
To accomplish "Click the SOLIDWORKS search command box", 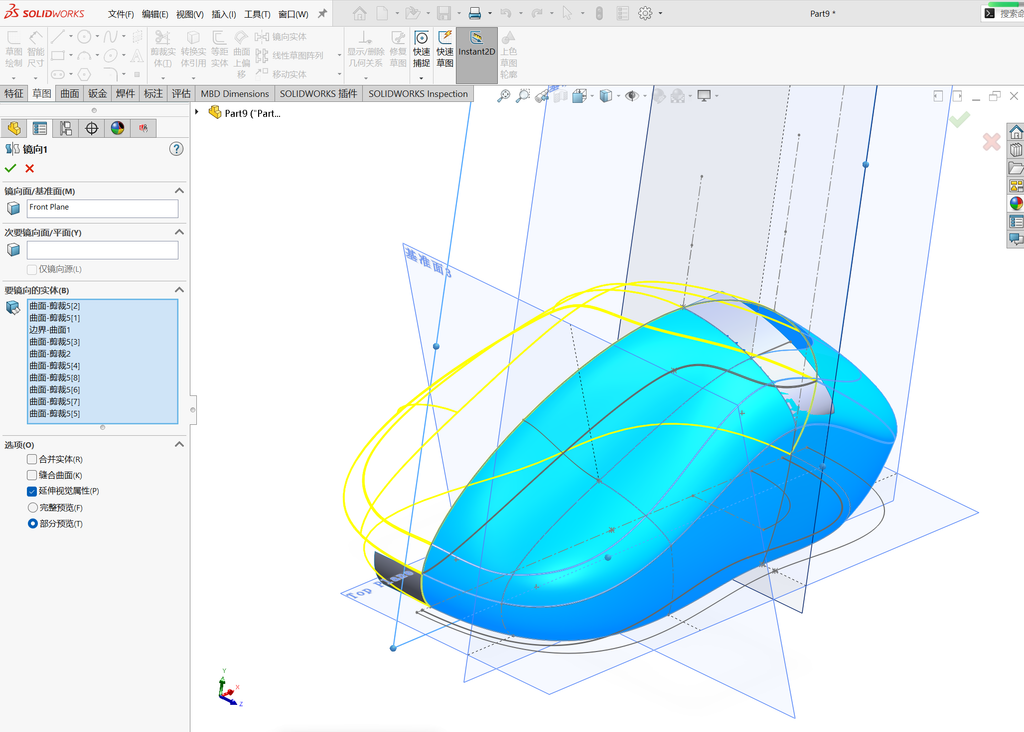I will pyautogui.click(x=1002, y=13).
